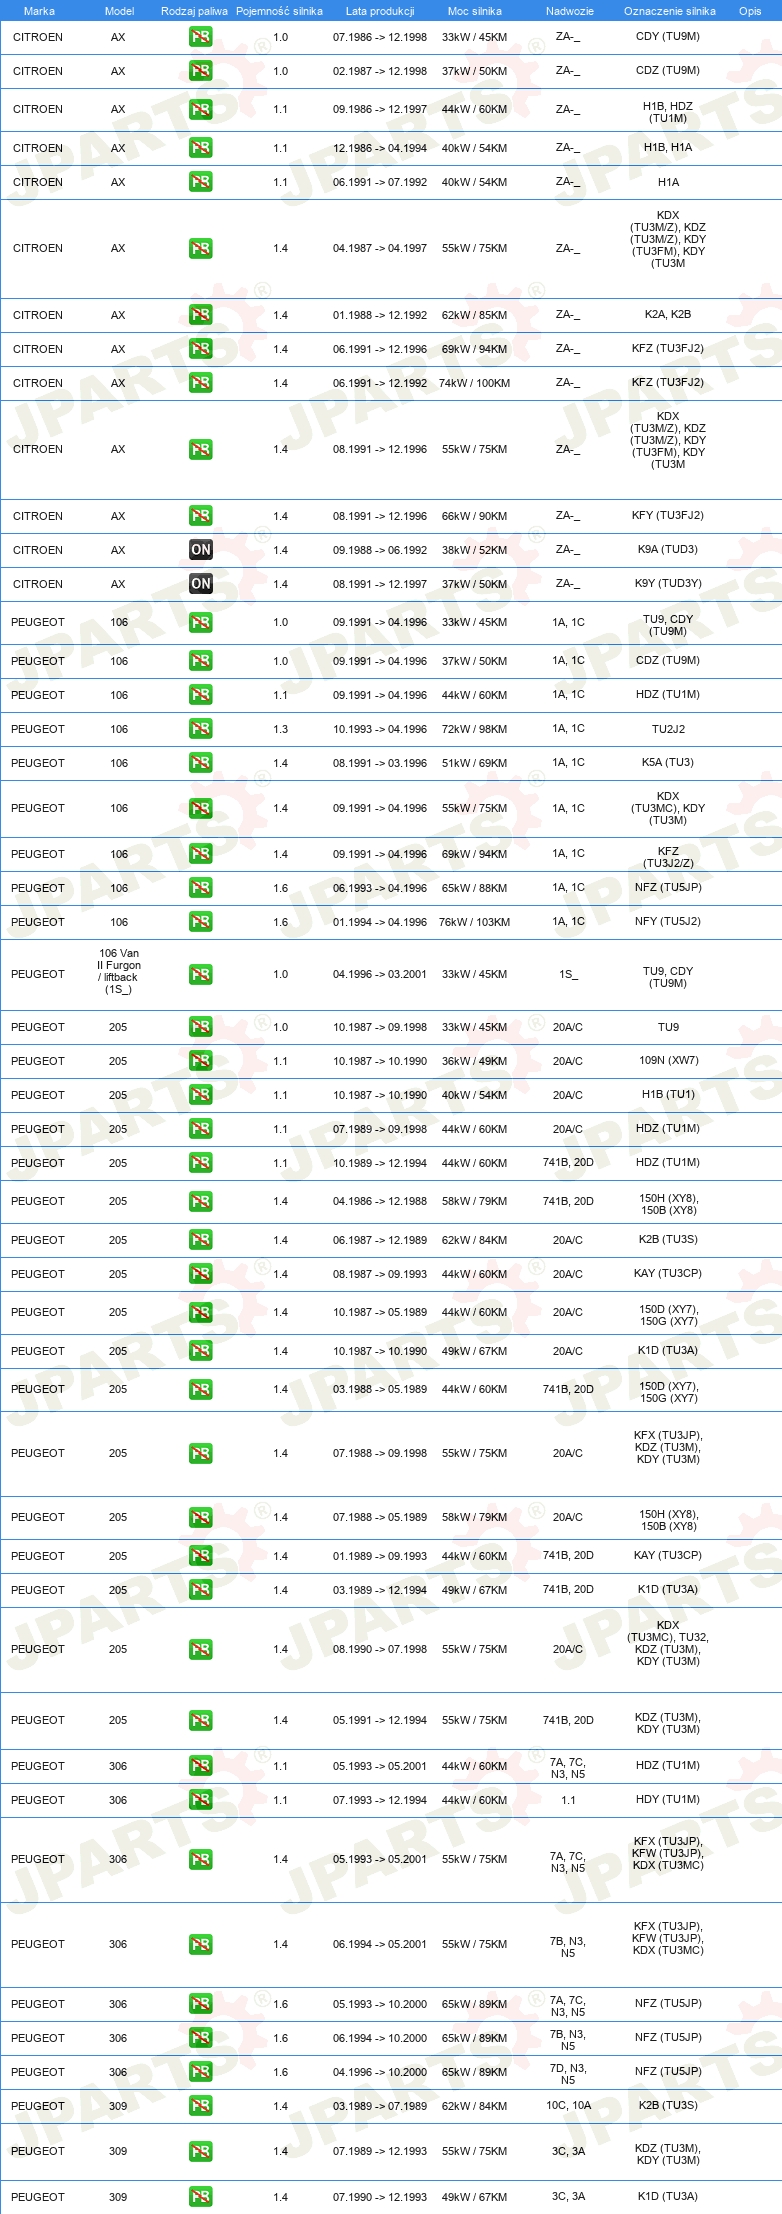Click the petrol icon in the H1B, HDZ (TU1M) row

(x=201, y=109)
